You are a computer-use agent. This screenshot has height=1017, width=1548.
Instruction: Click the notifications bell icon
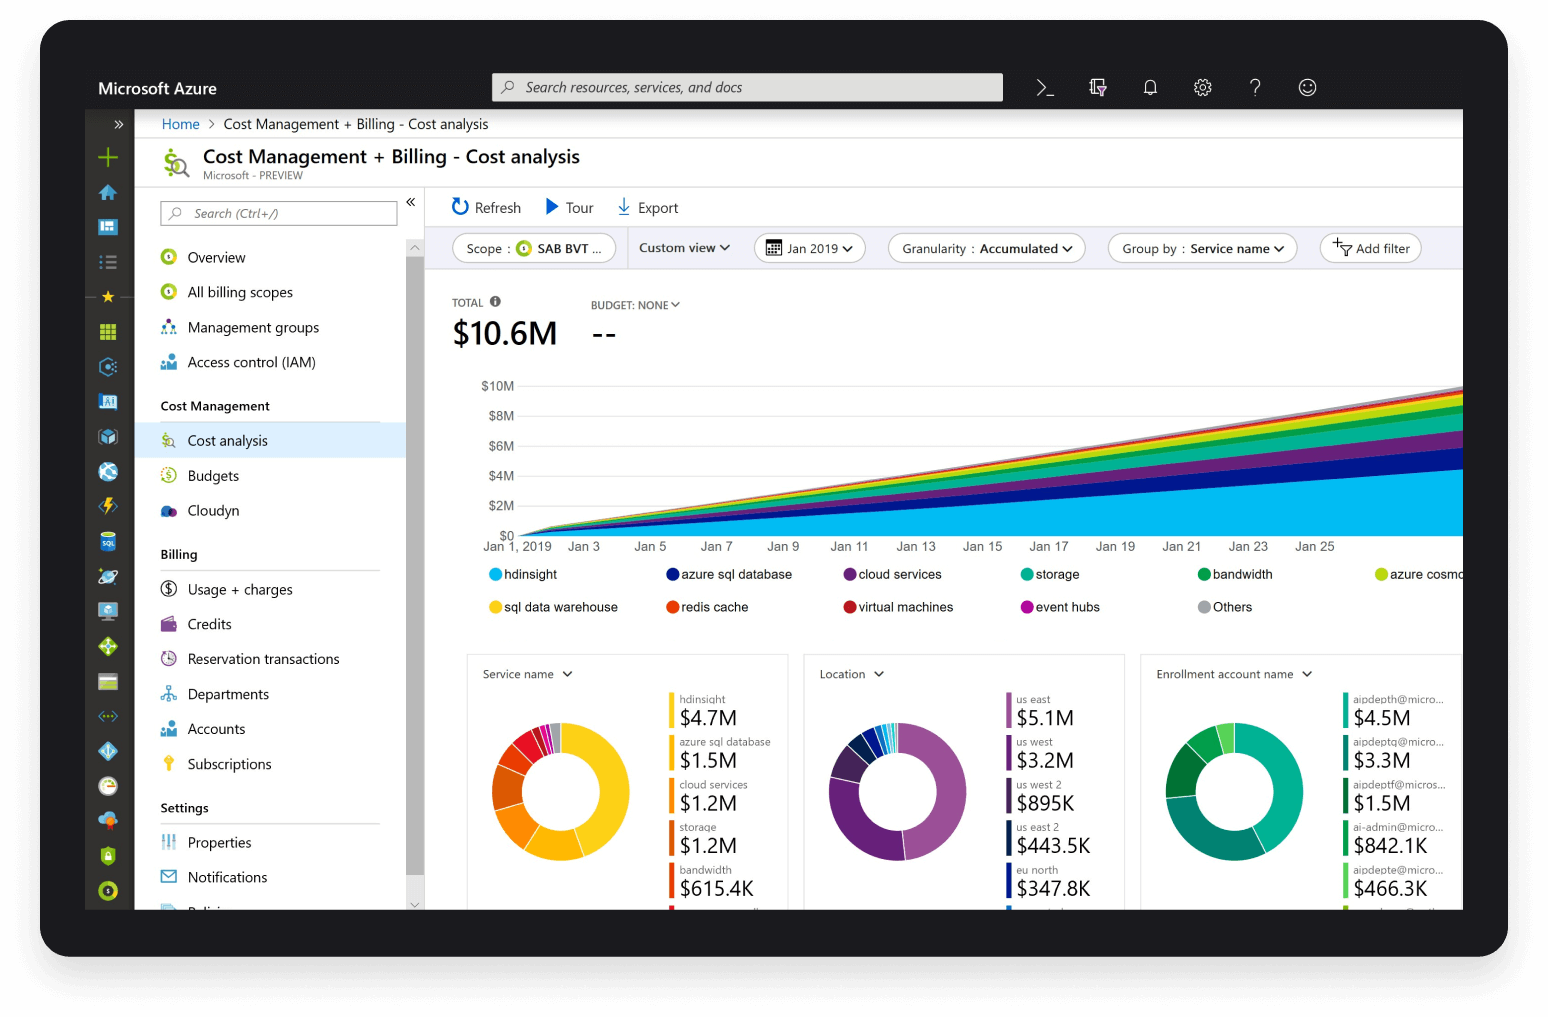(1150, 88)
